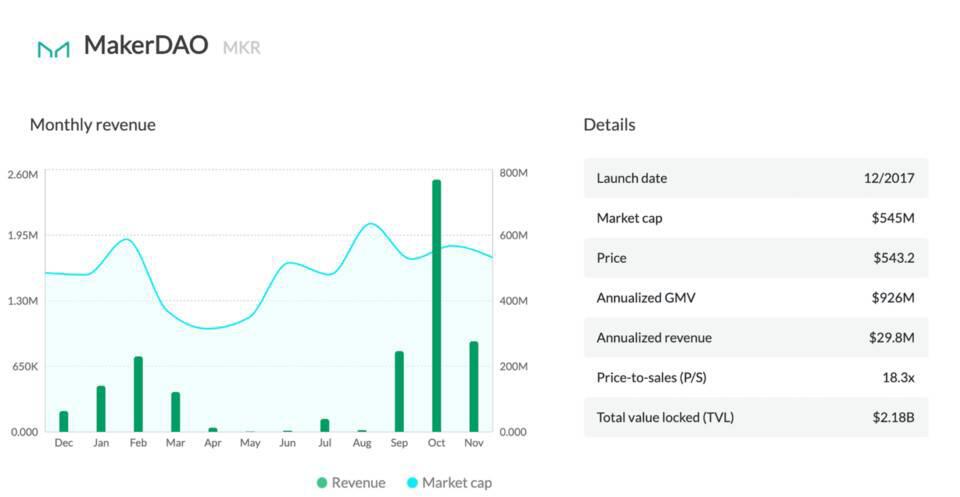Click the March revenue bar
The image size is (960, 497).
[x=175, y=411]
